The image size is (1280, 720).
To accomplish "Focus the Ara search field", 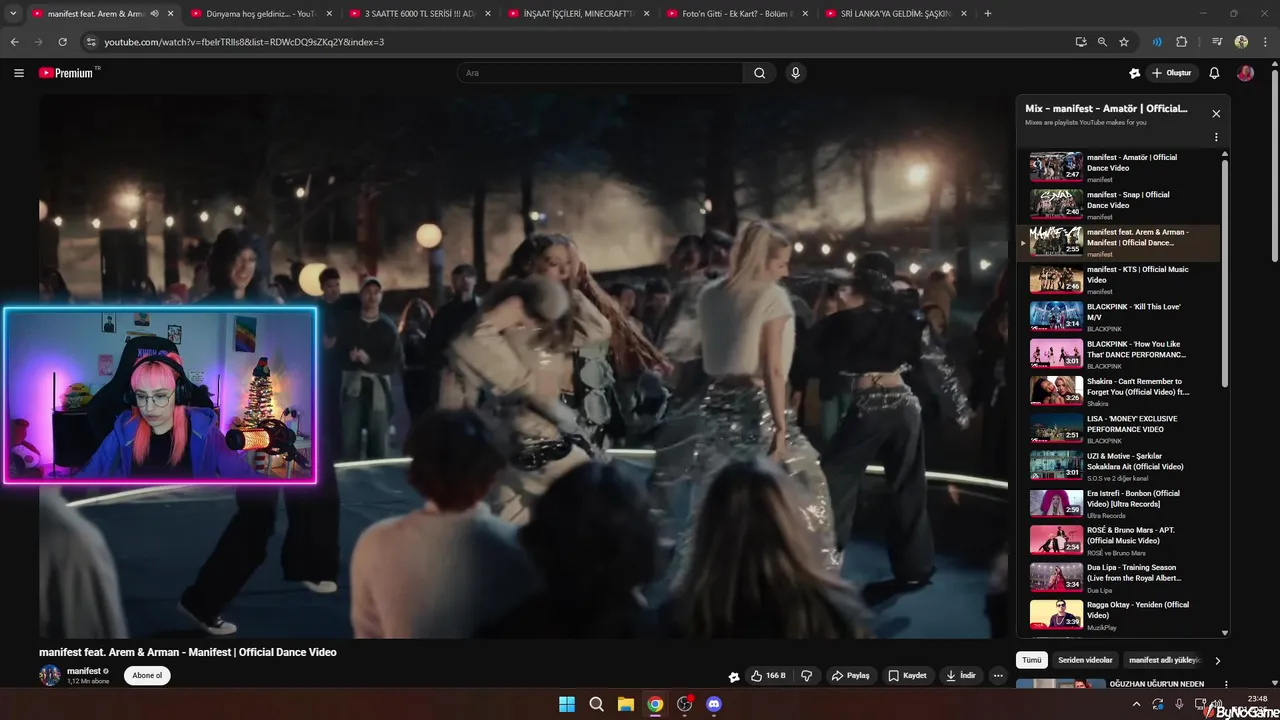I will pyautogui.click(x=600, y=73).
